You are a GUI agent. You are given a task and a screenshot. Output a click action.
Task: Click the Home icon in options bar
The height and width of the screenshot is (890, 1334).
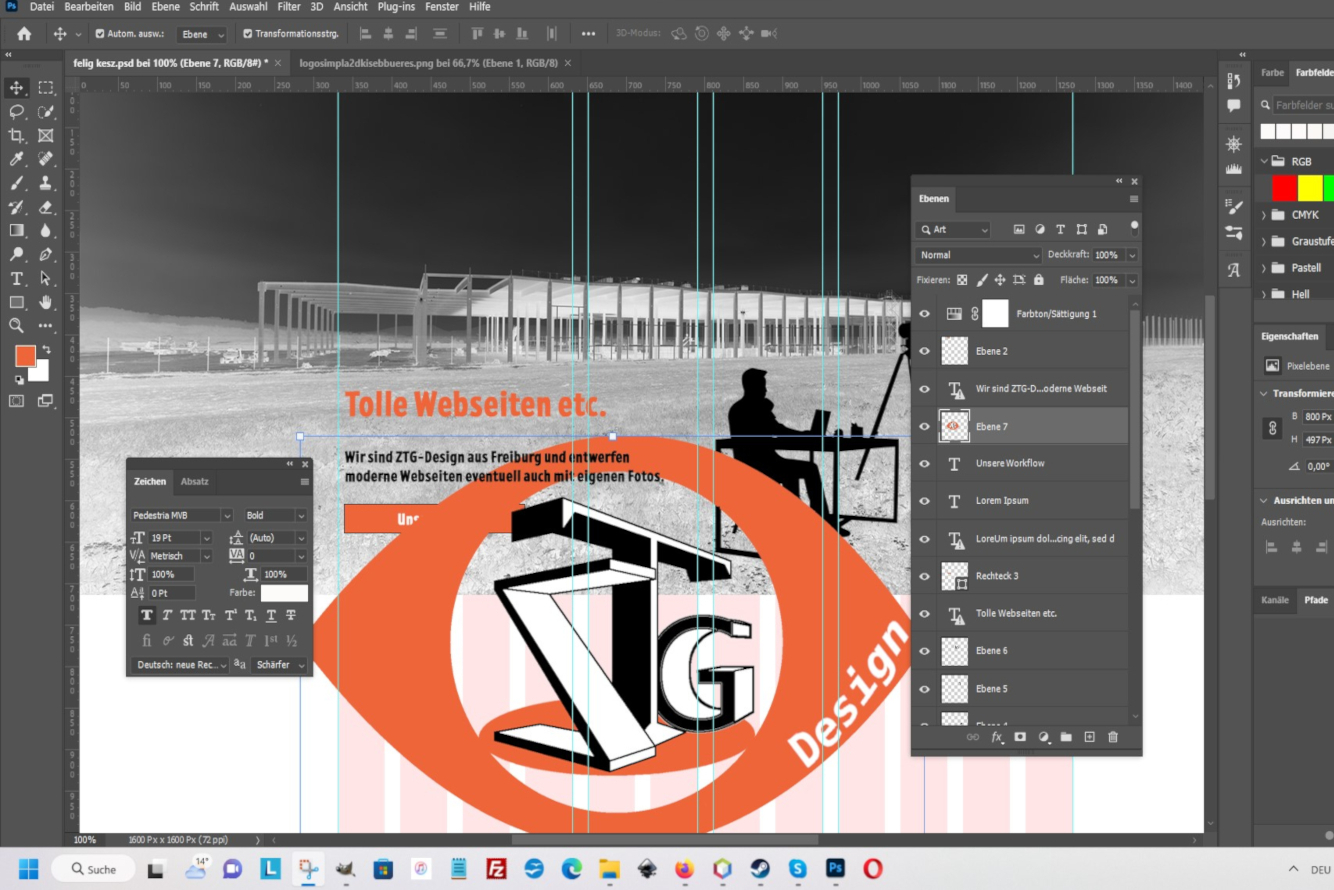(24, 34)
